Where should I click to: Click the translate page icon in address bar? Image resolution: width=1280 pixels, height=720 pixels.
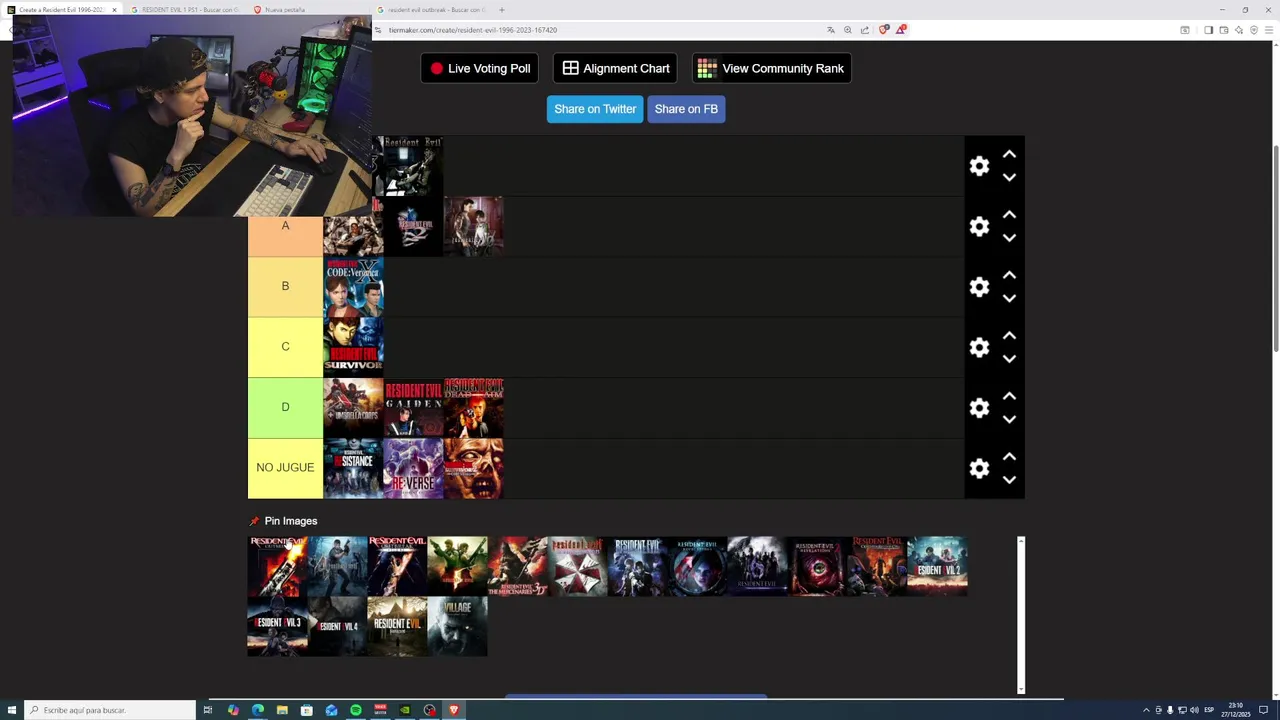point(830,30)
